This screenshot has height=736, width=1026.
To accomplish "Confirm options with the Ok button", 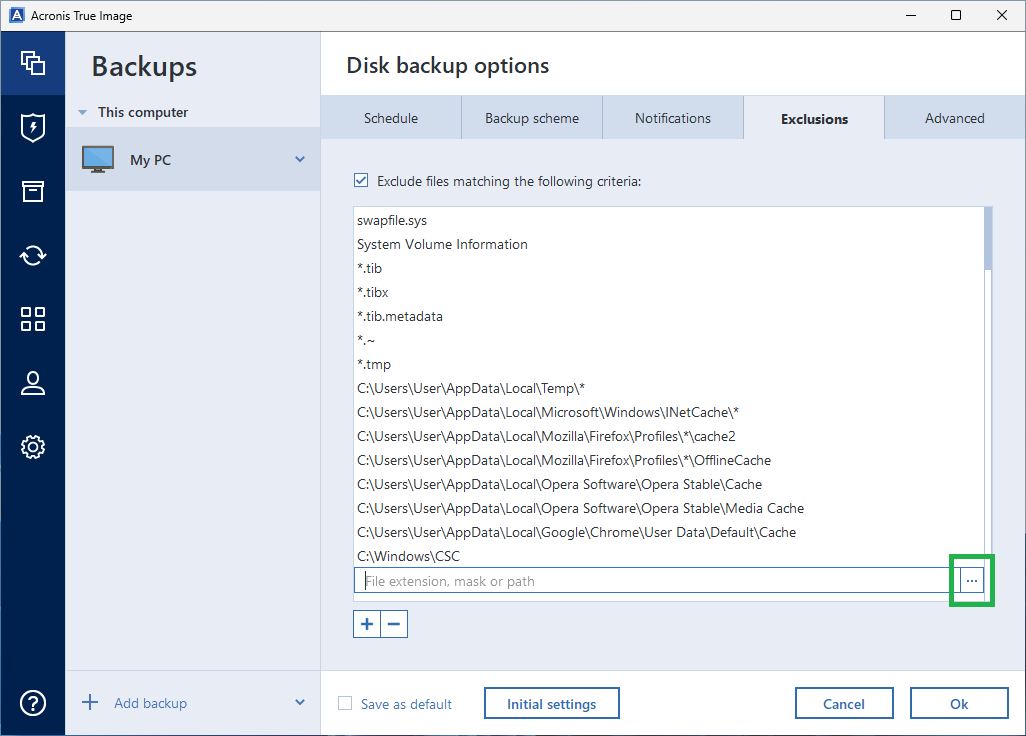I will click(958, 703).
